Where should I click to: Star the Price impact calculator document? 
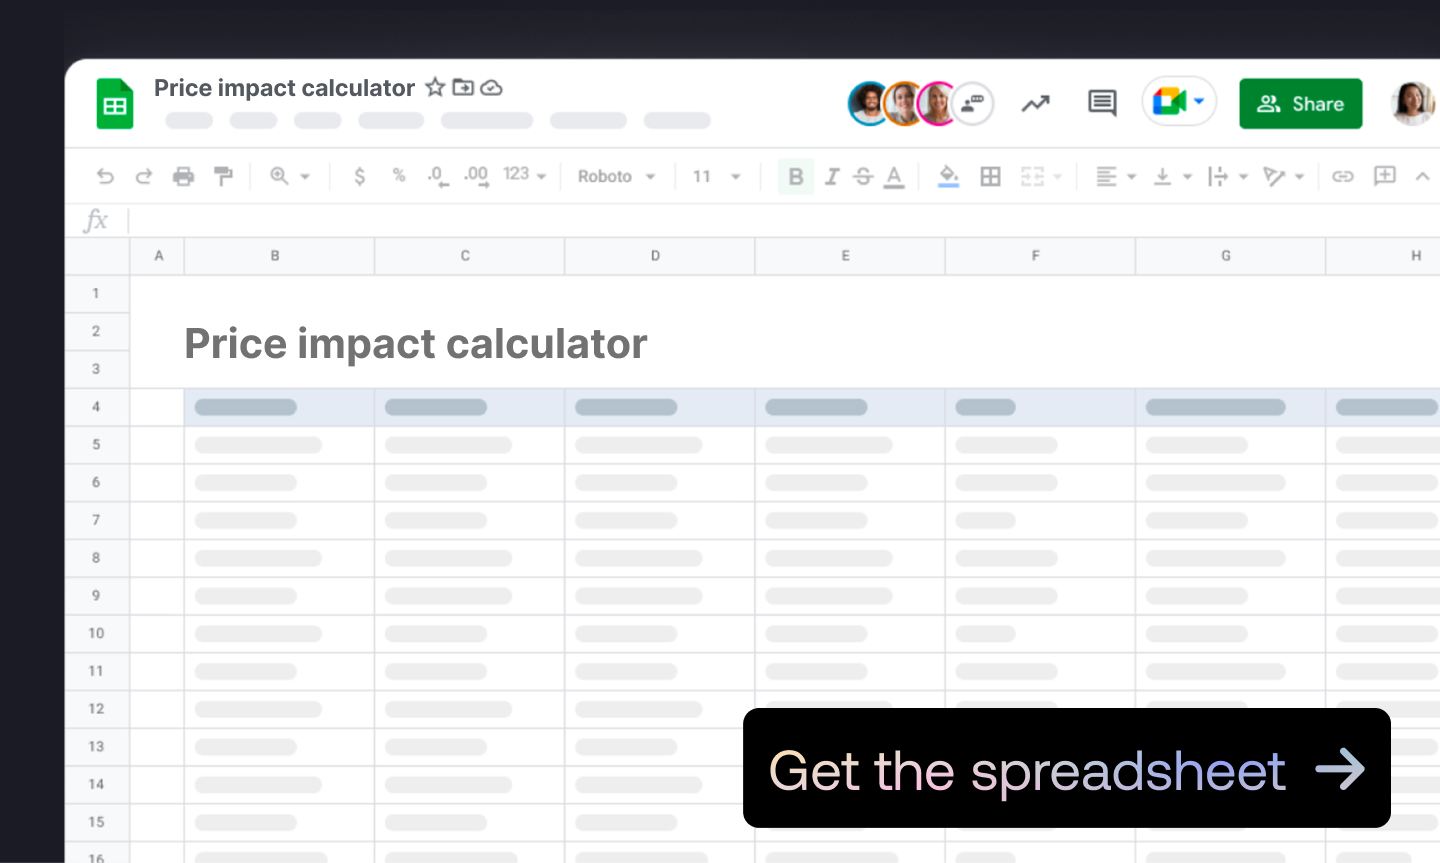(x=435, y=88)
